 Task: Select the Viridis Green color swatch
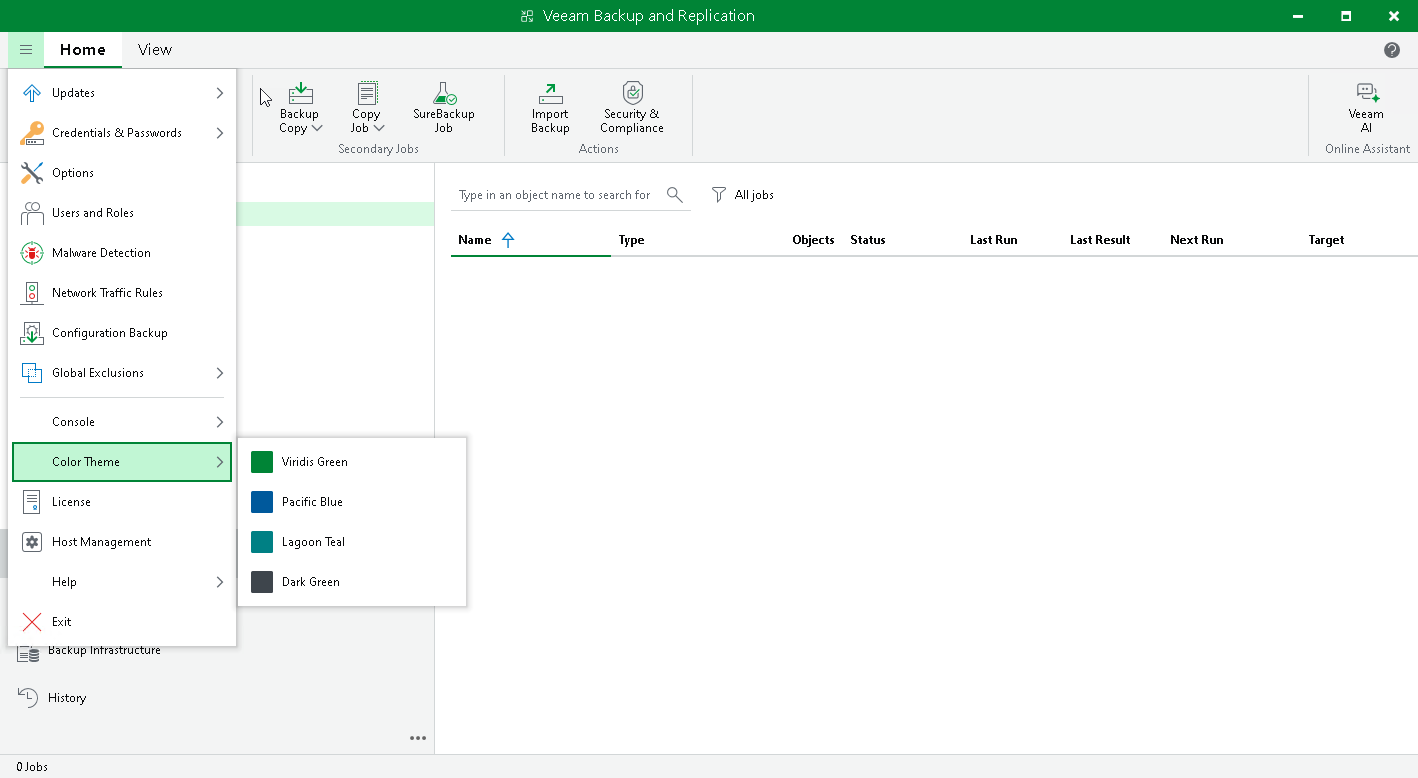click(262, 462)
